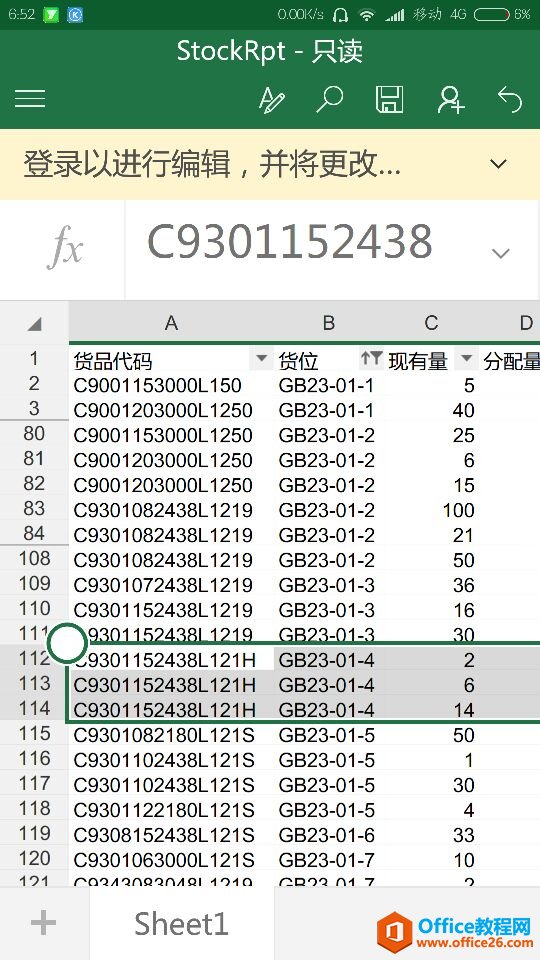Select cell C9301072438L1219
Image resolution: width=540 pixels, height=960 pixels.
171,586
